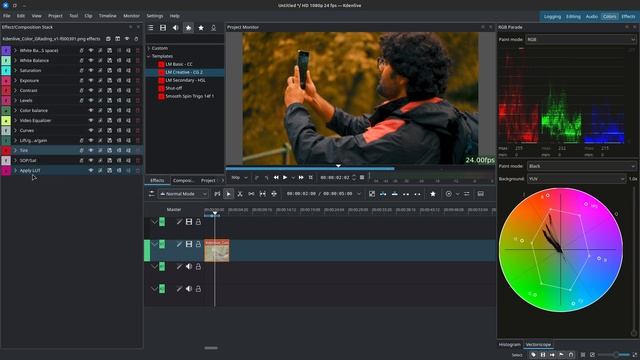Collapse the Templates folder
This screenshot has height=360, width=640.
click(x=149, y=56)
